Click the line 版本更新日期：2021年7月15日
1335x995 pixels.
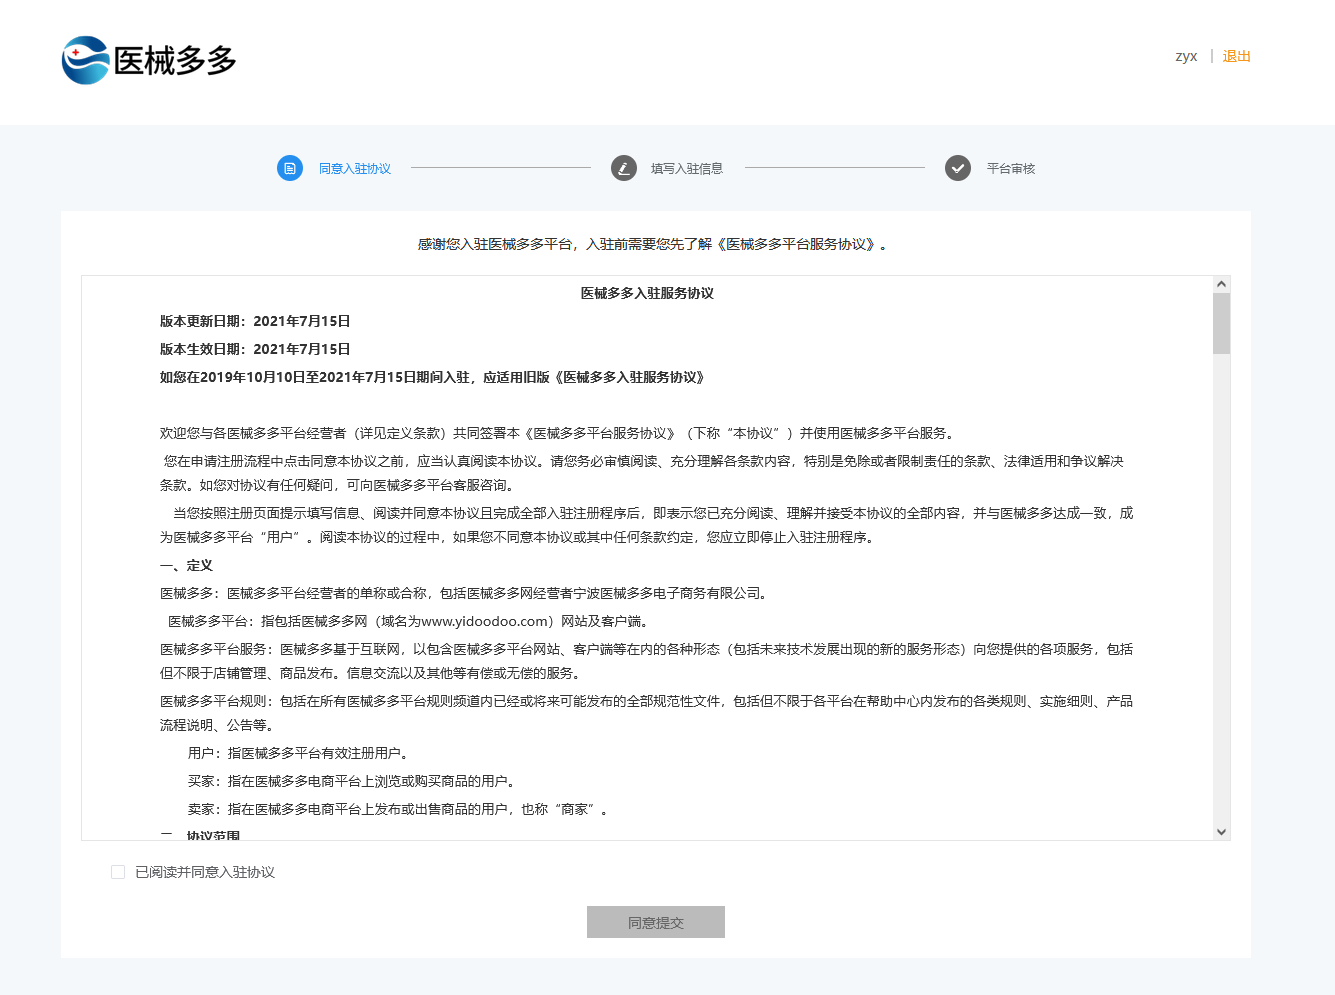coord(255,321)
